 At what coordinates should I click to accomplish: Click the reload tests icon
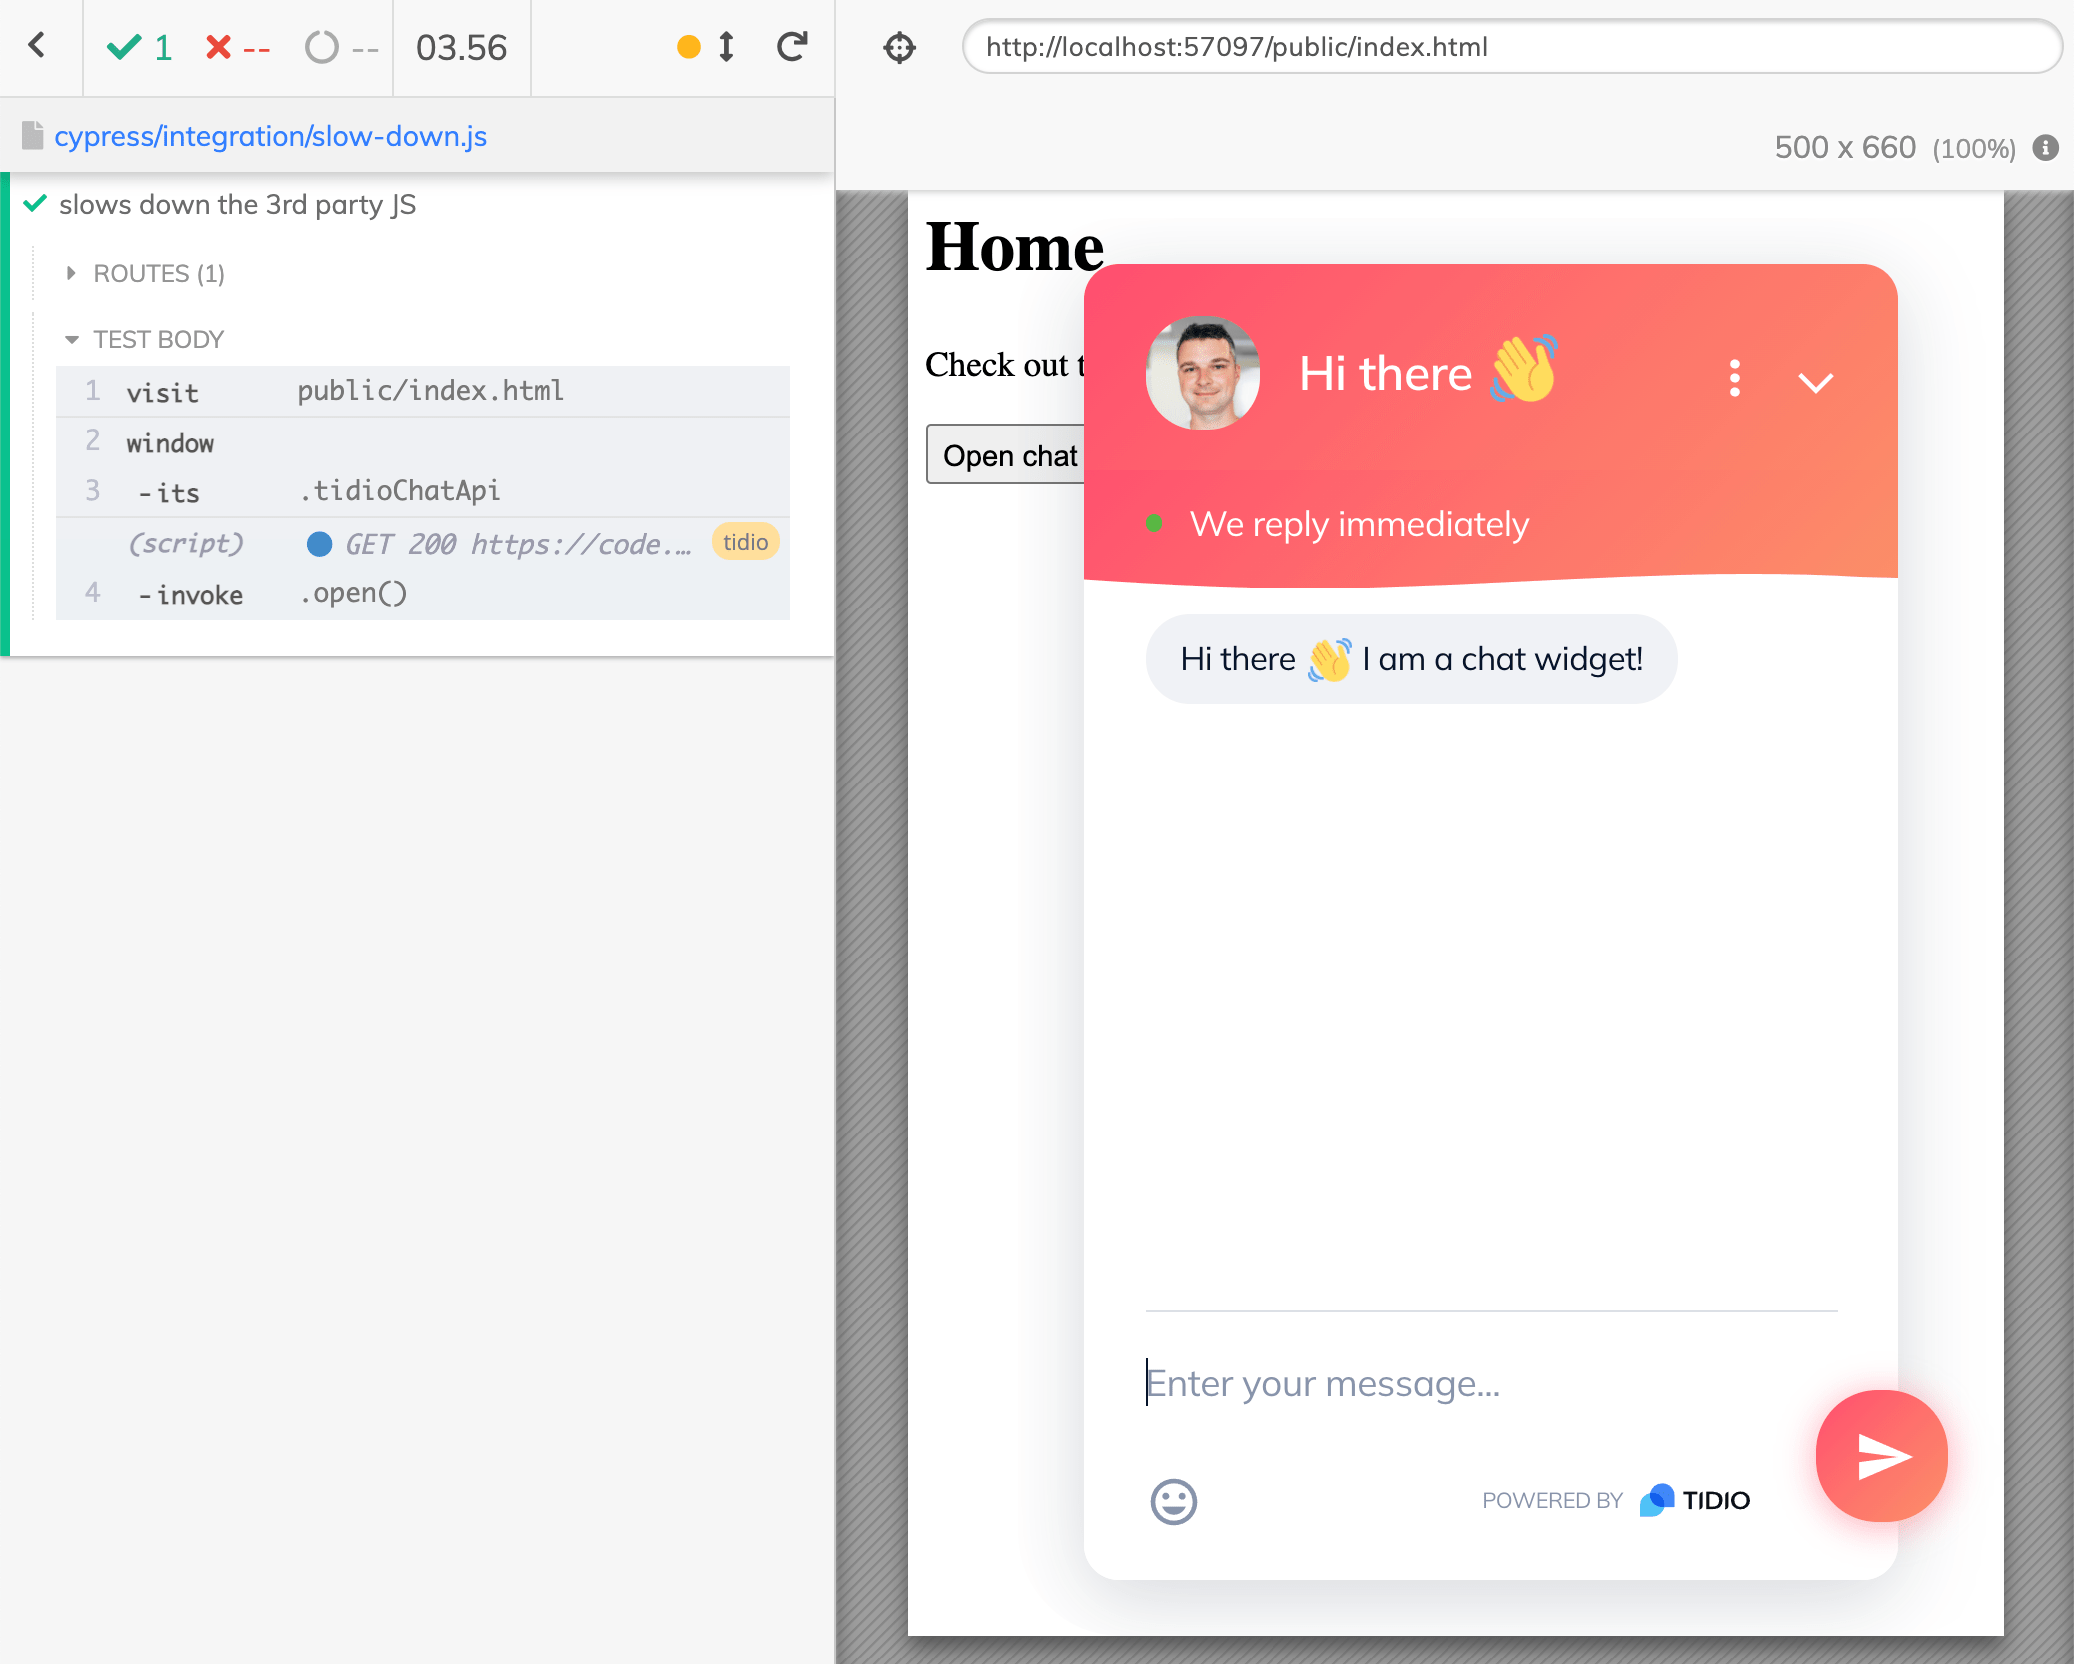(x=792, y=46)
